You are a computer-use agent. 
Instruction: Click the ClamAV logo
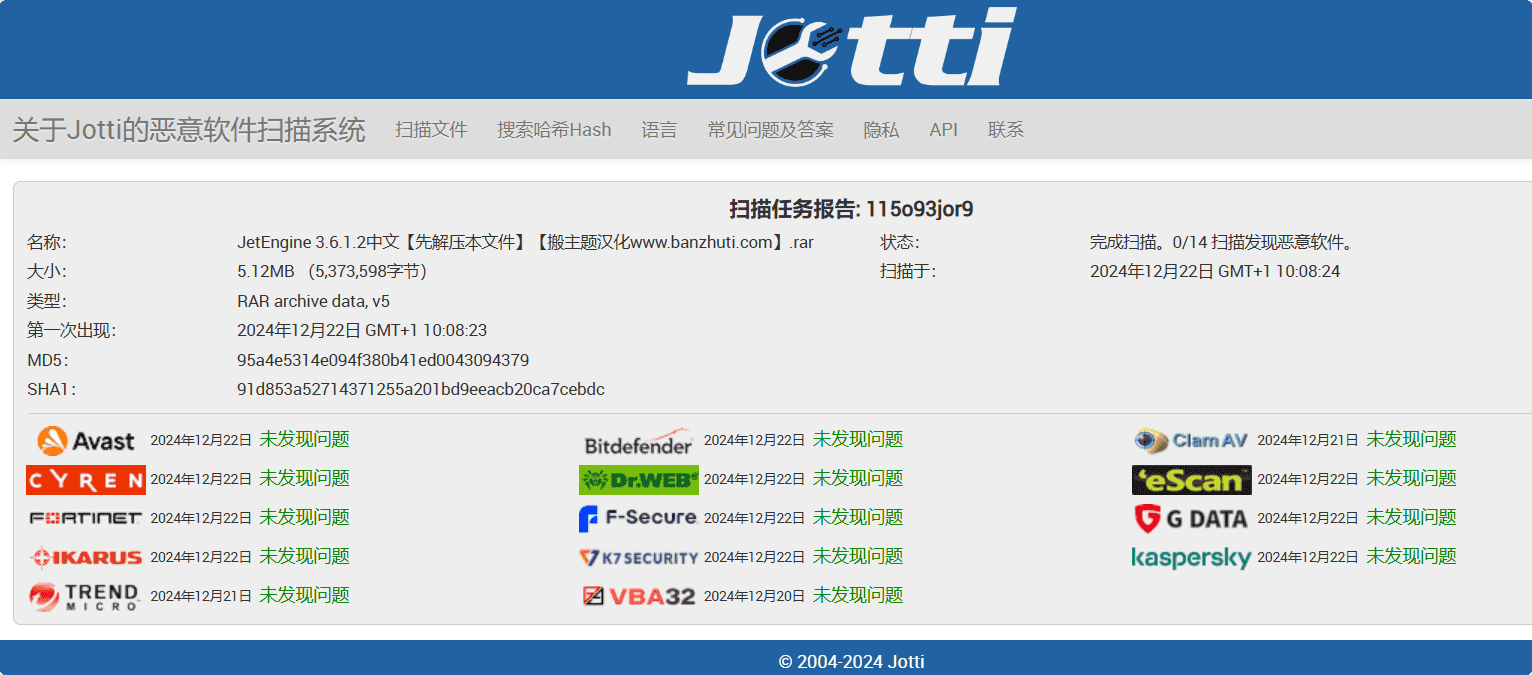click(1191, 440)
